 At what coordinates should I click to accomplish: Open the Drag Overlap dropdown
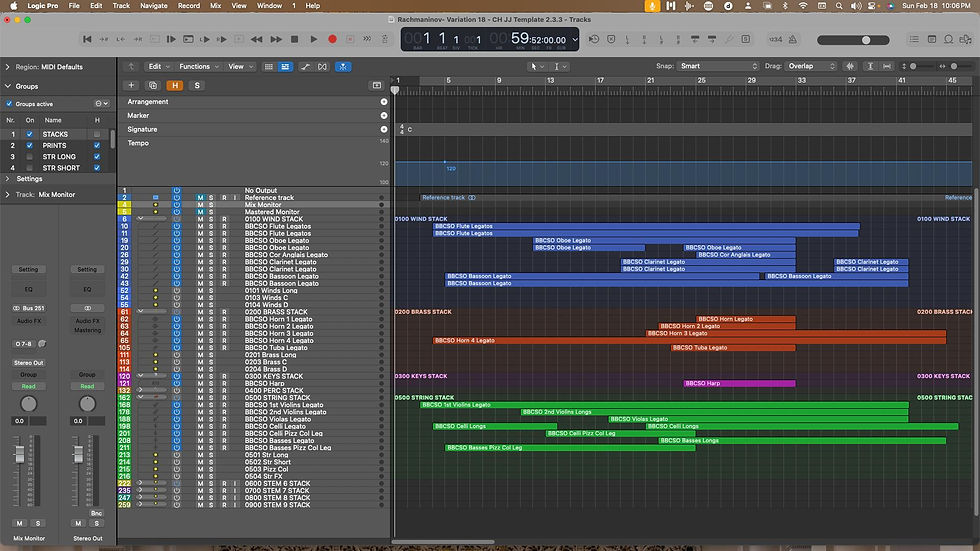coord(811,66)
